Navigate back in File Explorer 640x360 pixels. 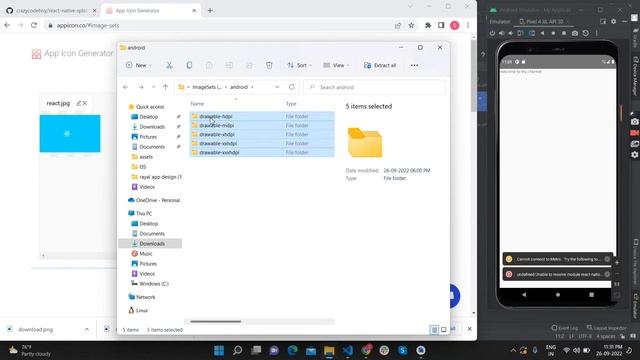[x=126, y=87]
